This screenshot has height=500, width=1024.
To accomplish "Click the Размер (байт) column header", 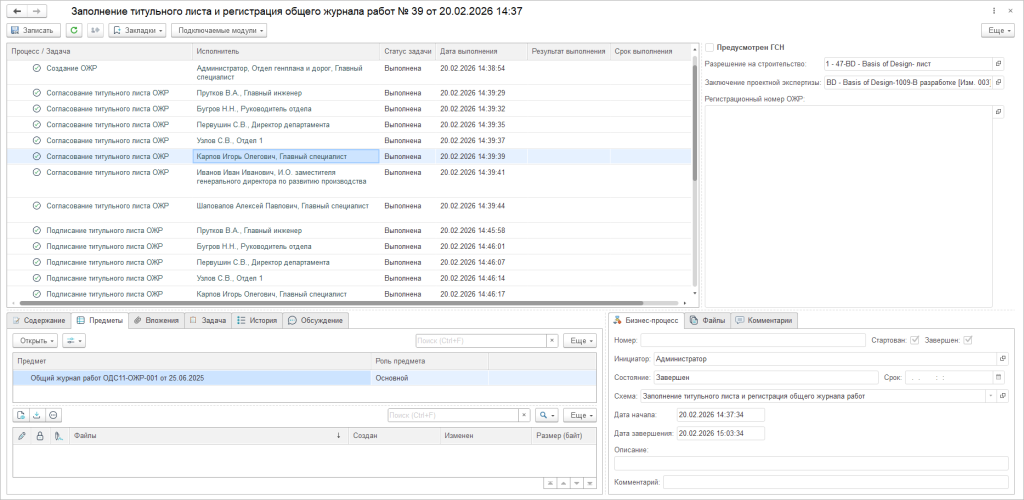I will tap(564, 435).
